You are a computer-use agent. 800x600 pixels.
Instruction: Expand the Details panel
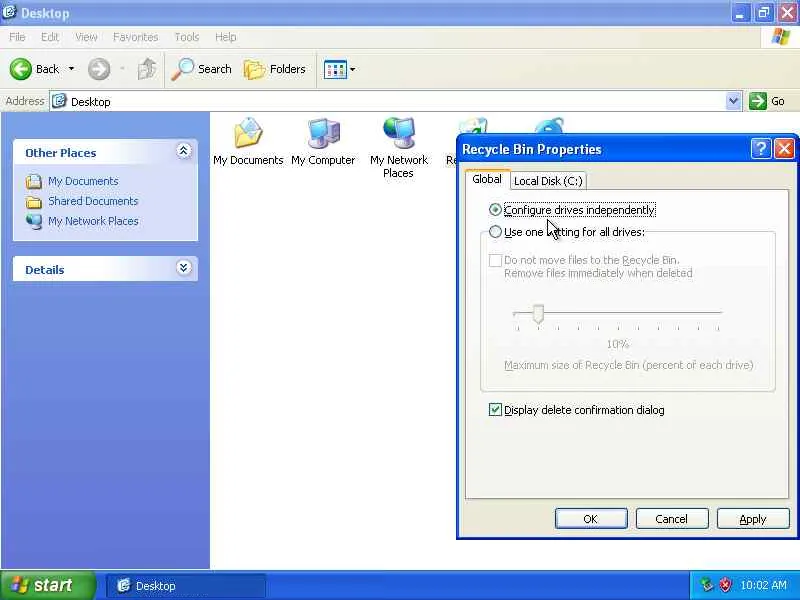(x=184, y=268)
